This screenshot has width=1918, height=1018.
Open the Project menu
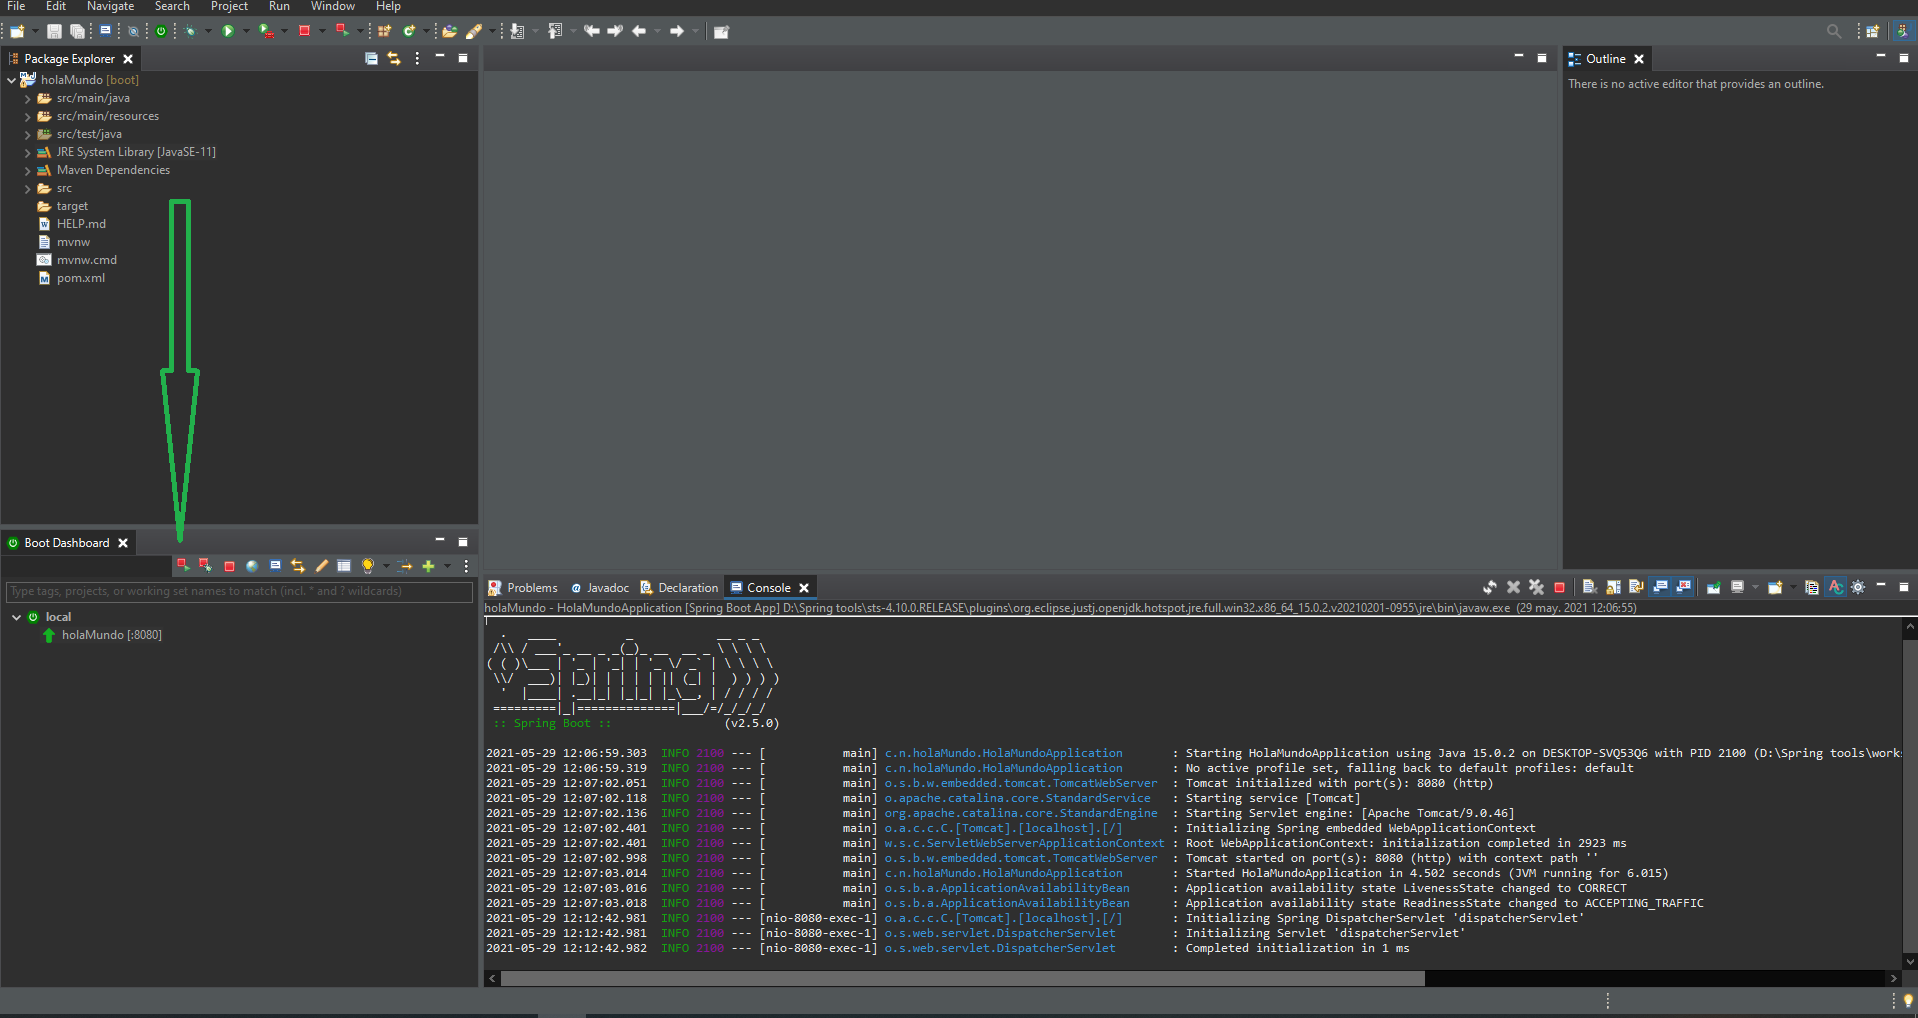click(x=229, y=6)
